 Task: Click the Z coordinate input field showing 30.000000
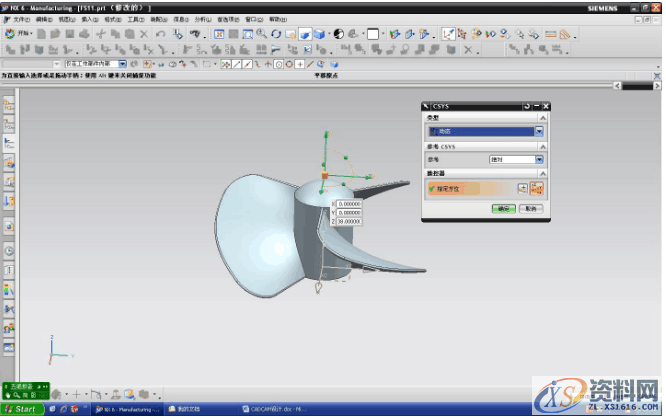349,222
